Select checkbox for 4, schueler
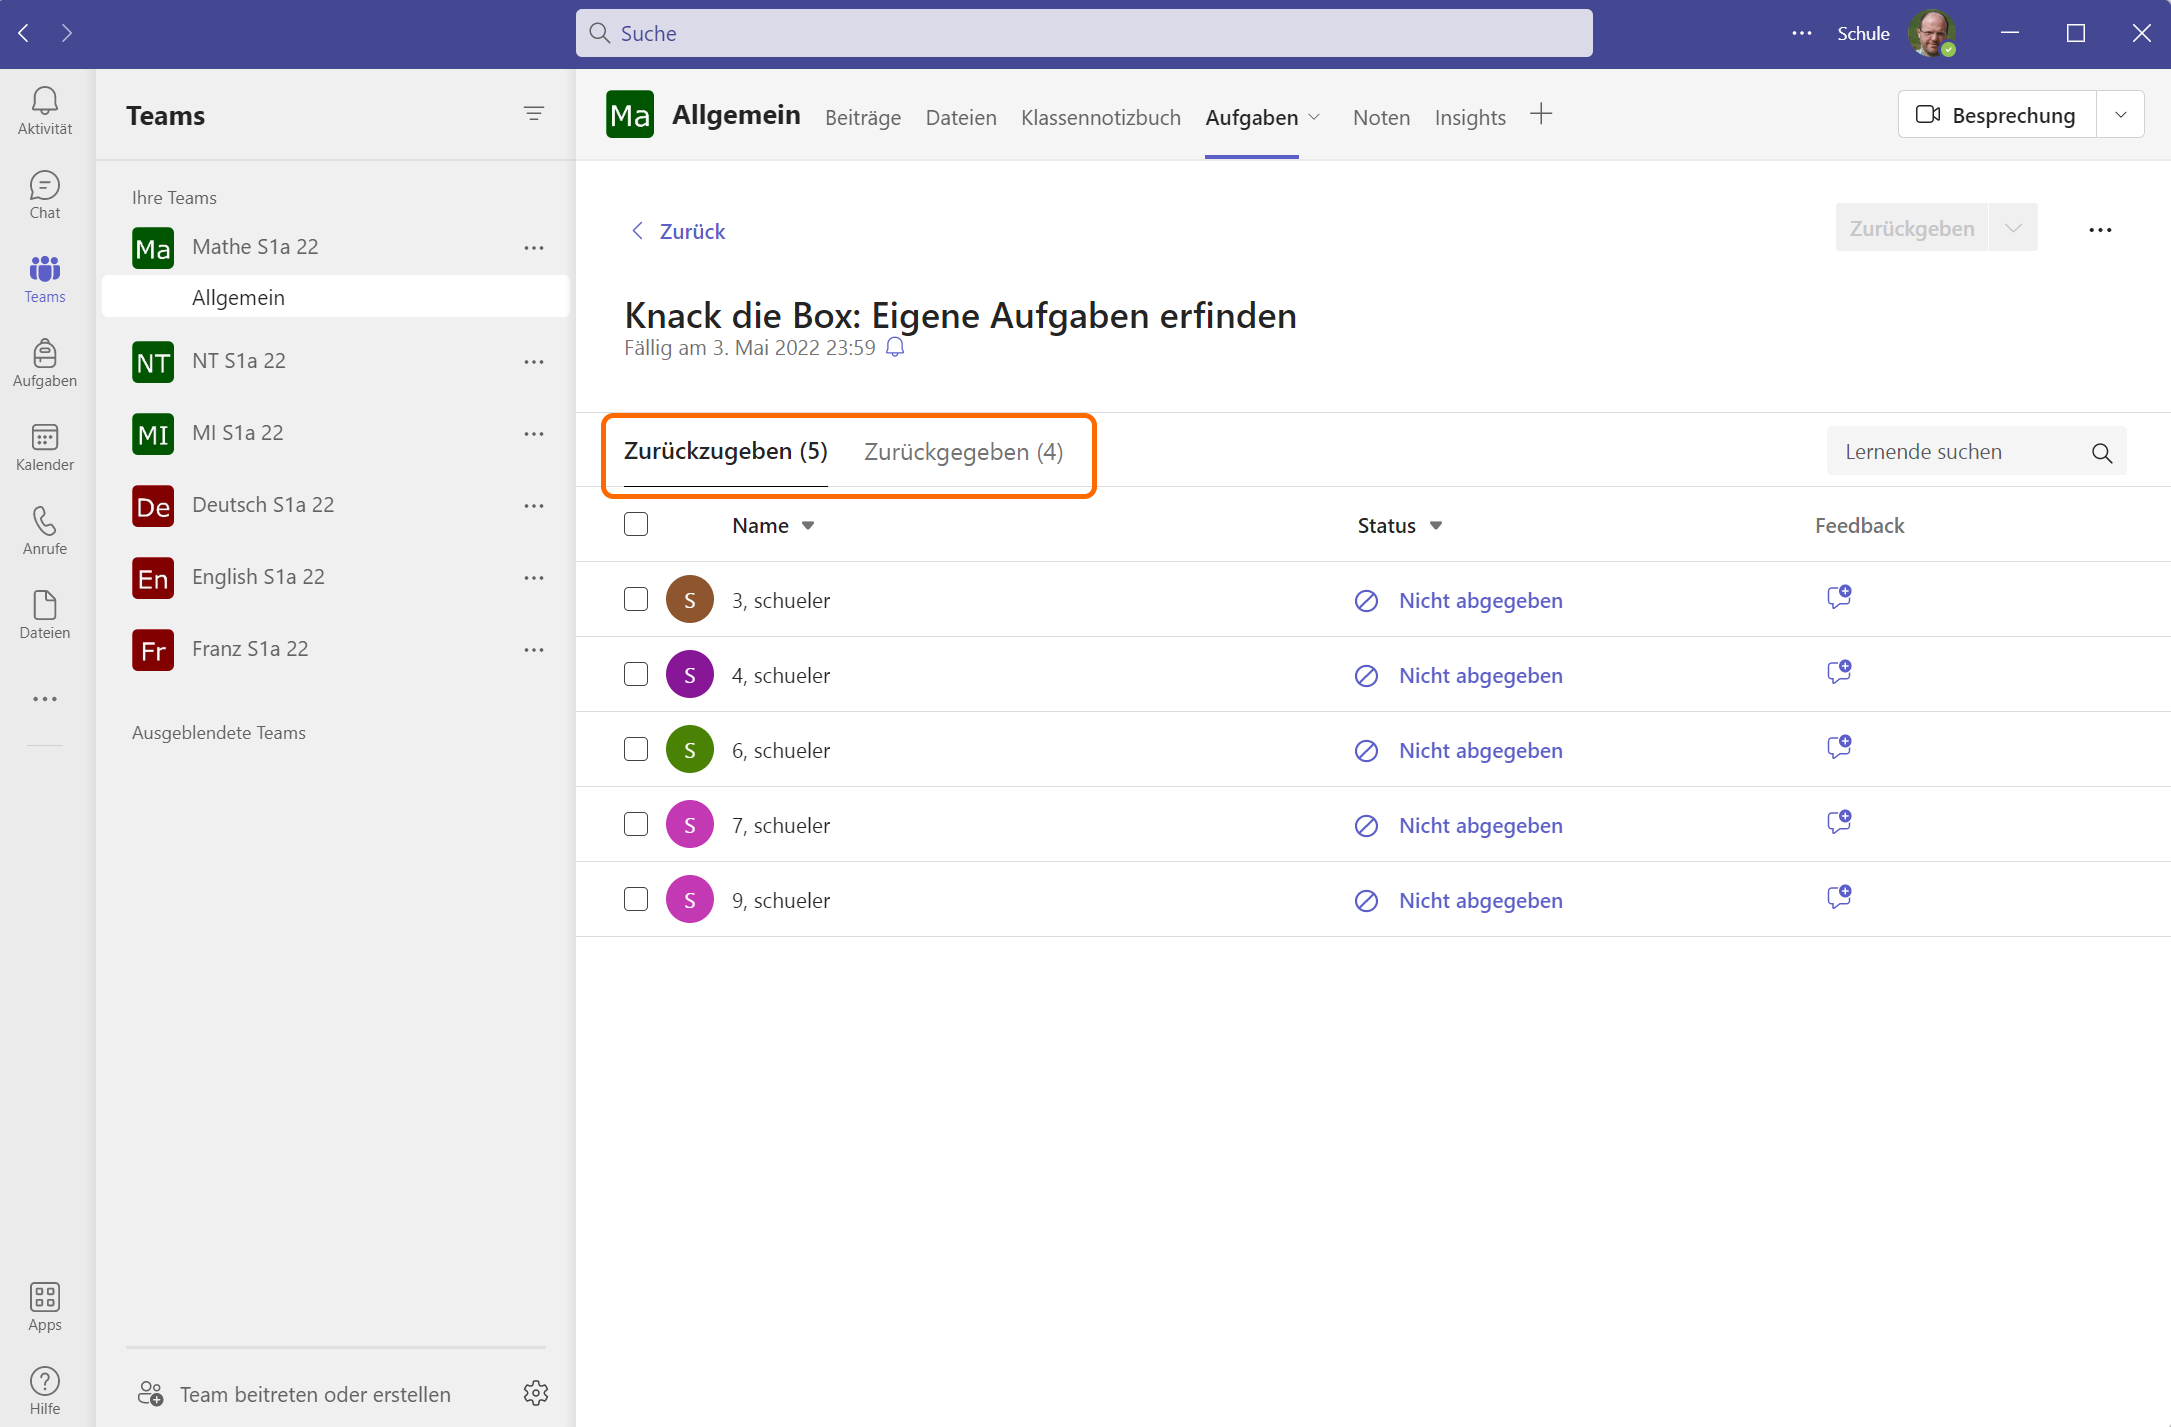Screen dimensions: 2171x1427 [636, 674]
